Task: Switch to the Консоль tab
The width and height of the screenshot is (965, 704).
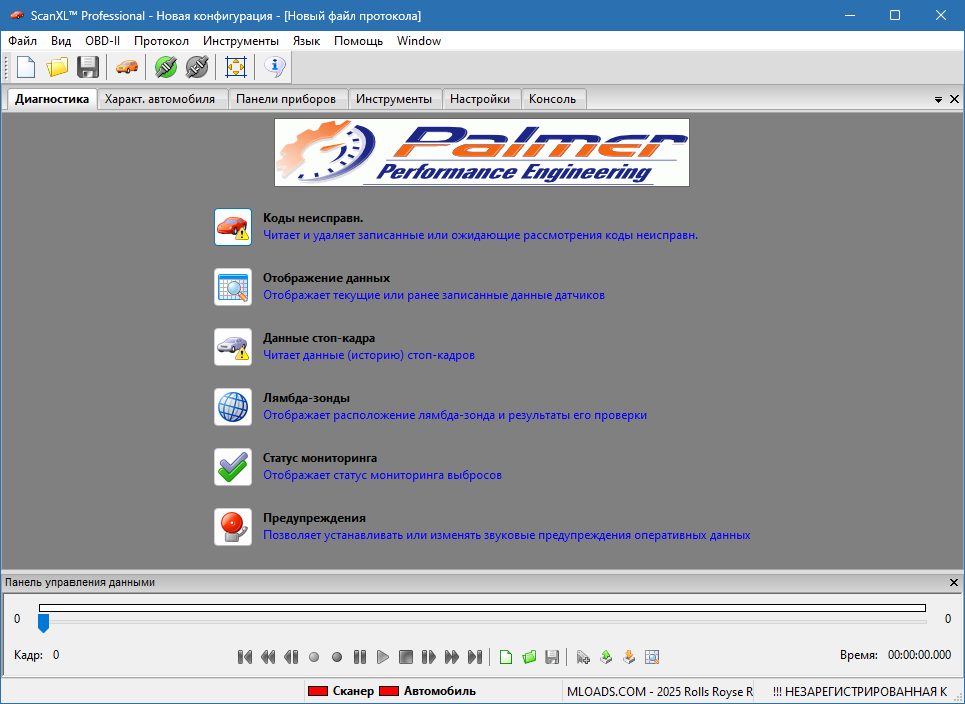Action: [554, 99]
